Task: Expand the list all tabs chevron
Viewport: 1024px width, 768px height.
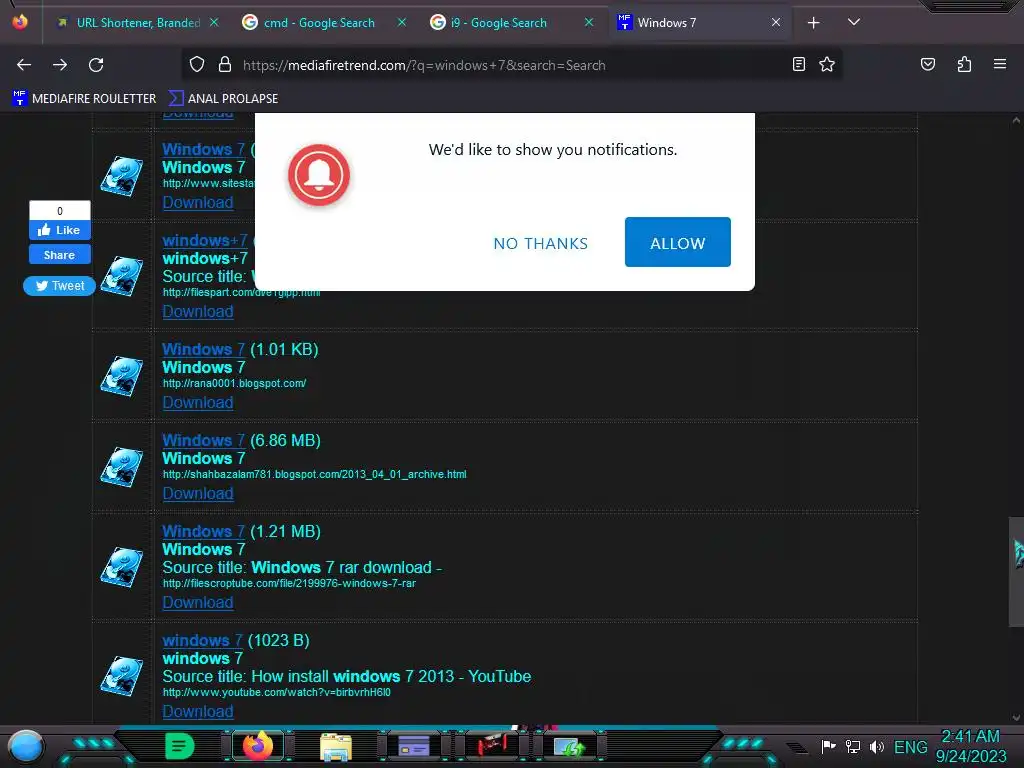Action: (854, 22)
